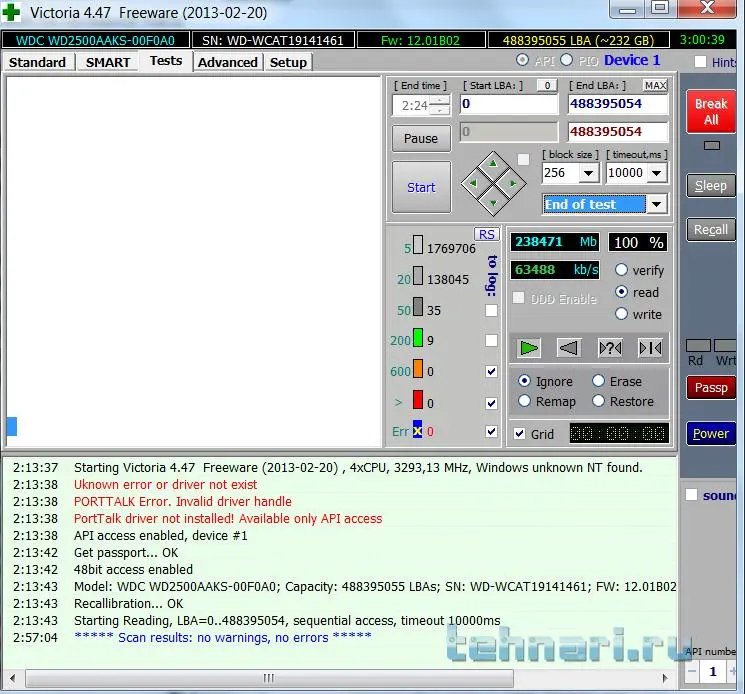Click the Start LBA input field
745x694 pixels.
point(509,104)
